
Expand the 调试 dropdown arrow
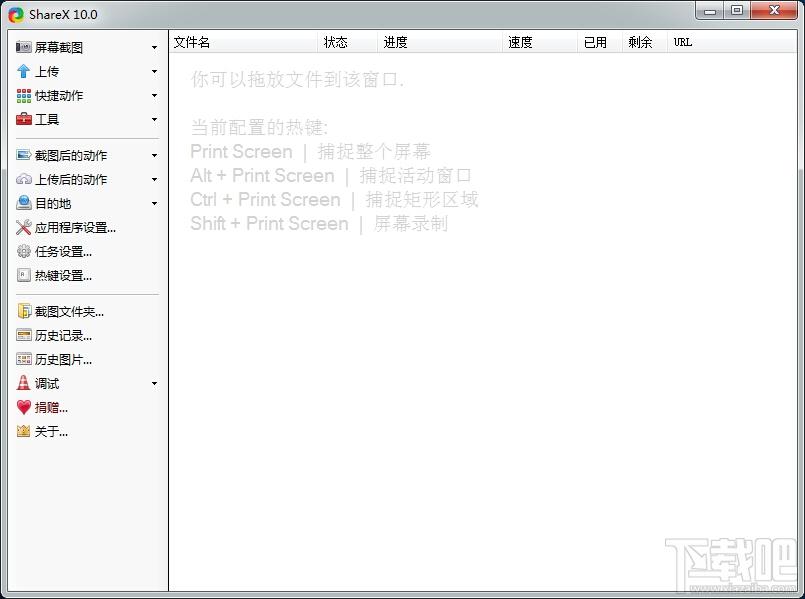155,384
